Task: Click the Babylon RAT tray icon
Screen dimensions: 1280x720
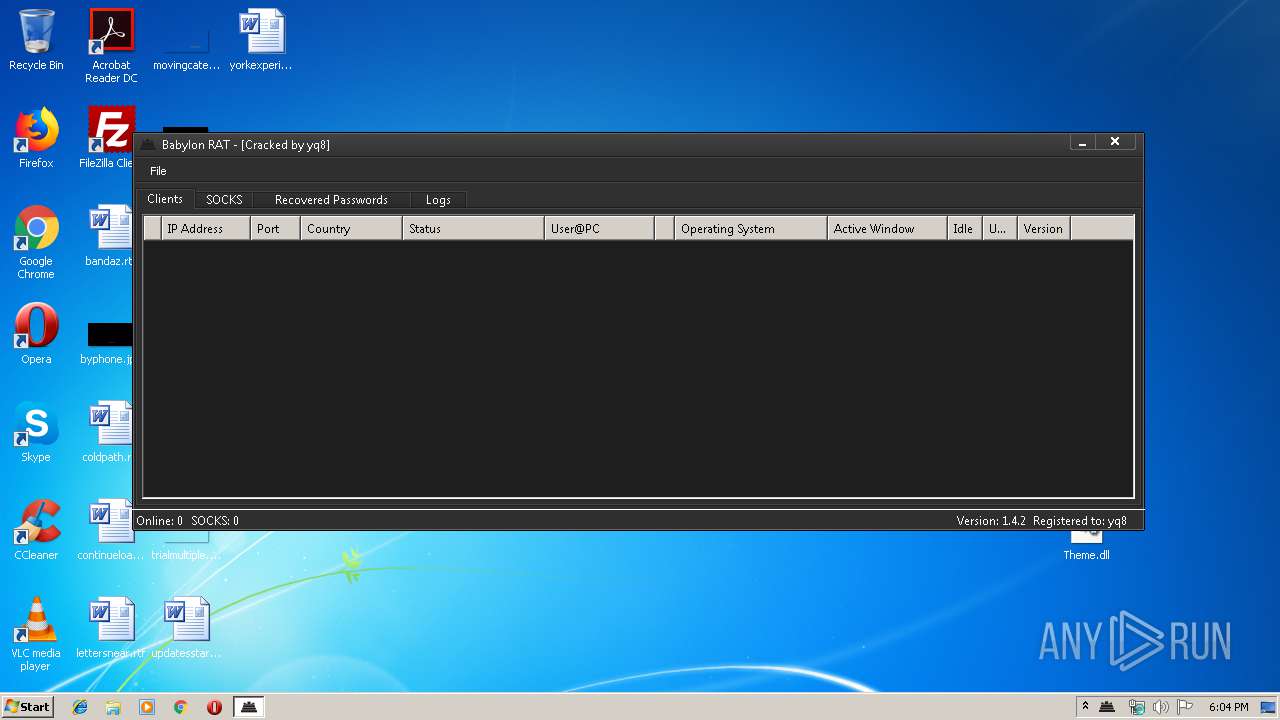Action: pos(1107,707)
